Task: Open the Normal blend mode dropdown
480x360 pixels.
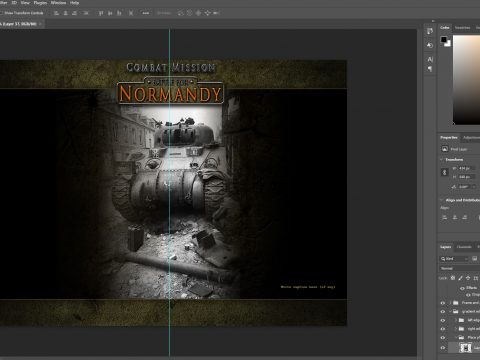Action: pyautogui.click(x=460, y=268)
